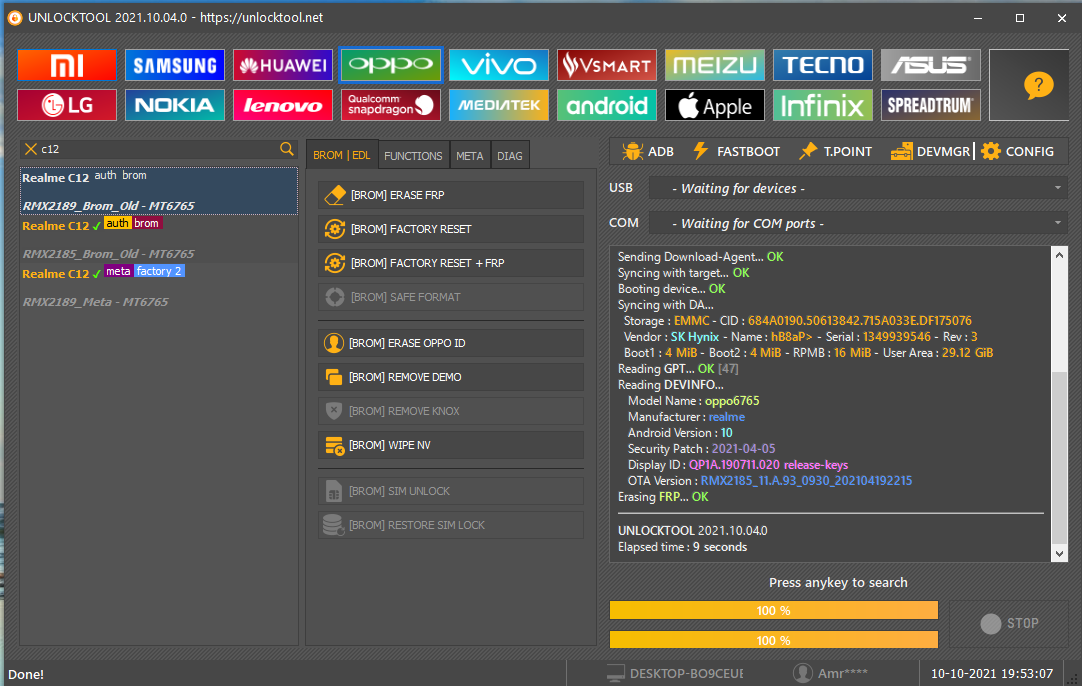Image resolution: width=1082 pixels, height=686 pixels.
Task: Click the log scrollbar up arrow
Action: [x=1059, y=255]
